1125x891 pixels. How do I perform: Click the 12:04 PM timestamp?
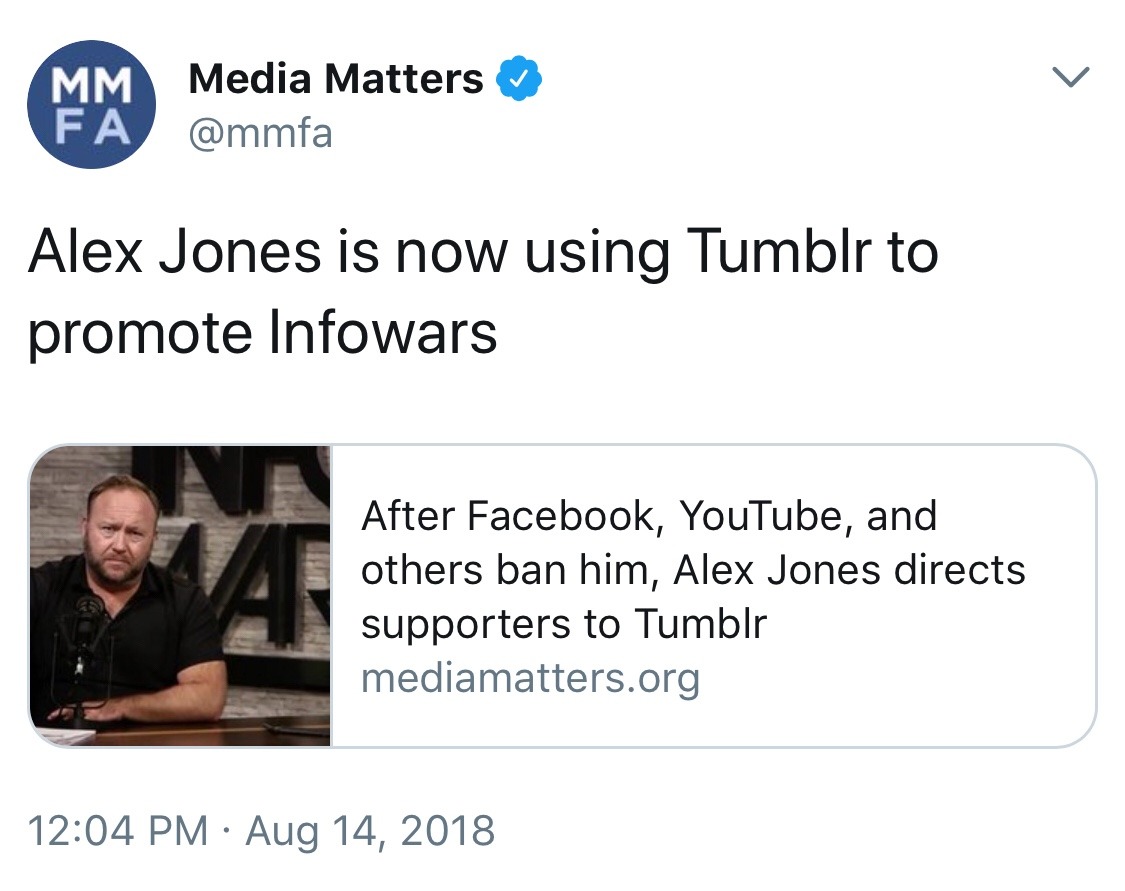tap(118, 831)
